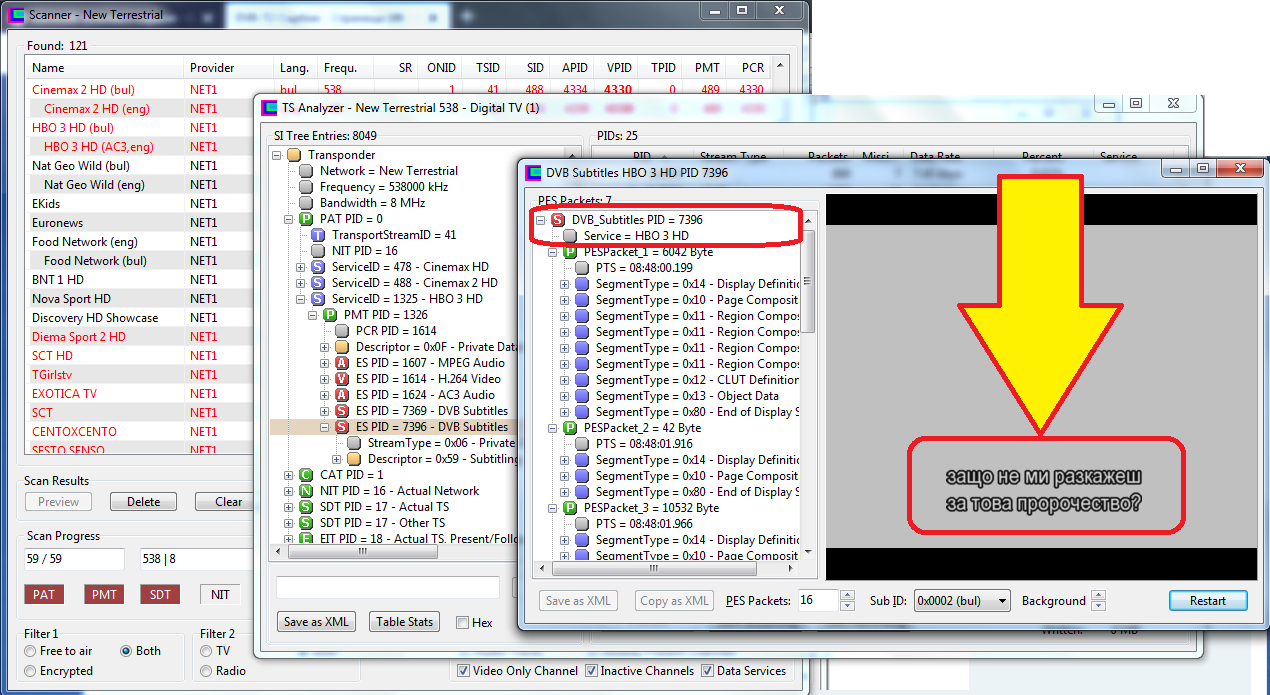Toggle Inactive Channels checkbox

click(592, 671)
